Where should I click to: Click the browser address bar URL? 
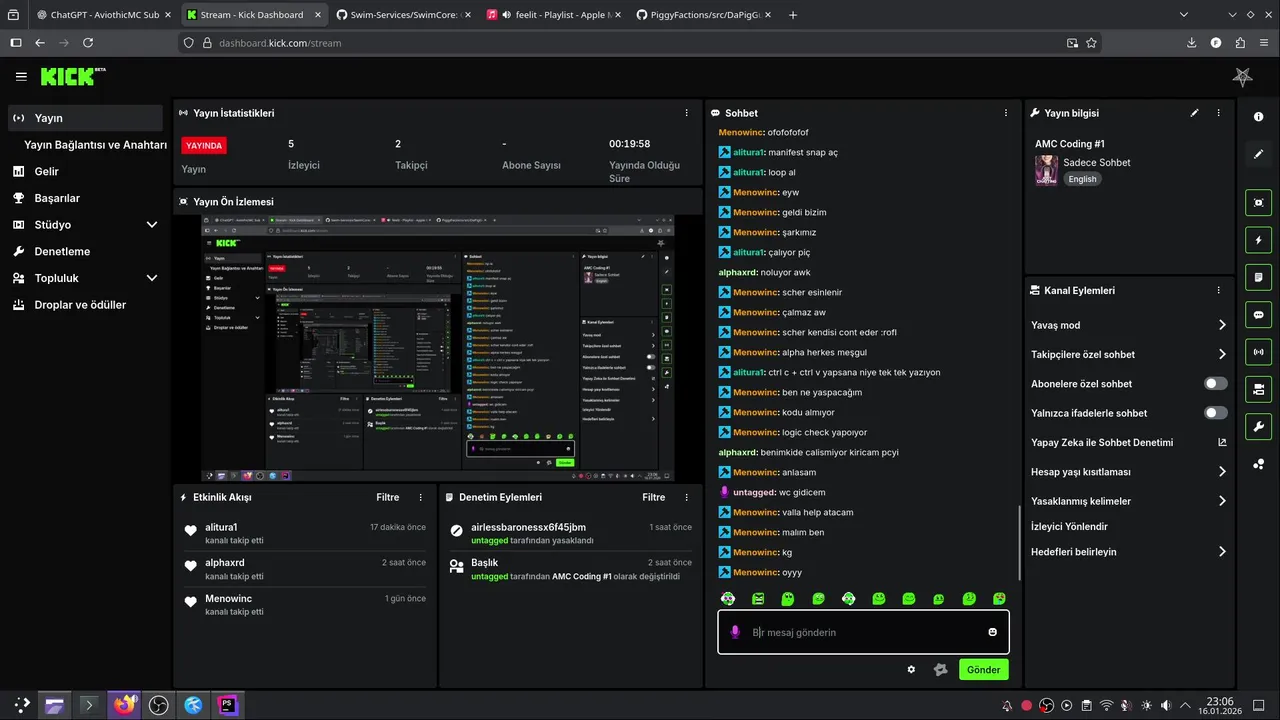(x=280, y=43)
